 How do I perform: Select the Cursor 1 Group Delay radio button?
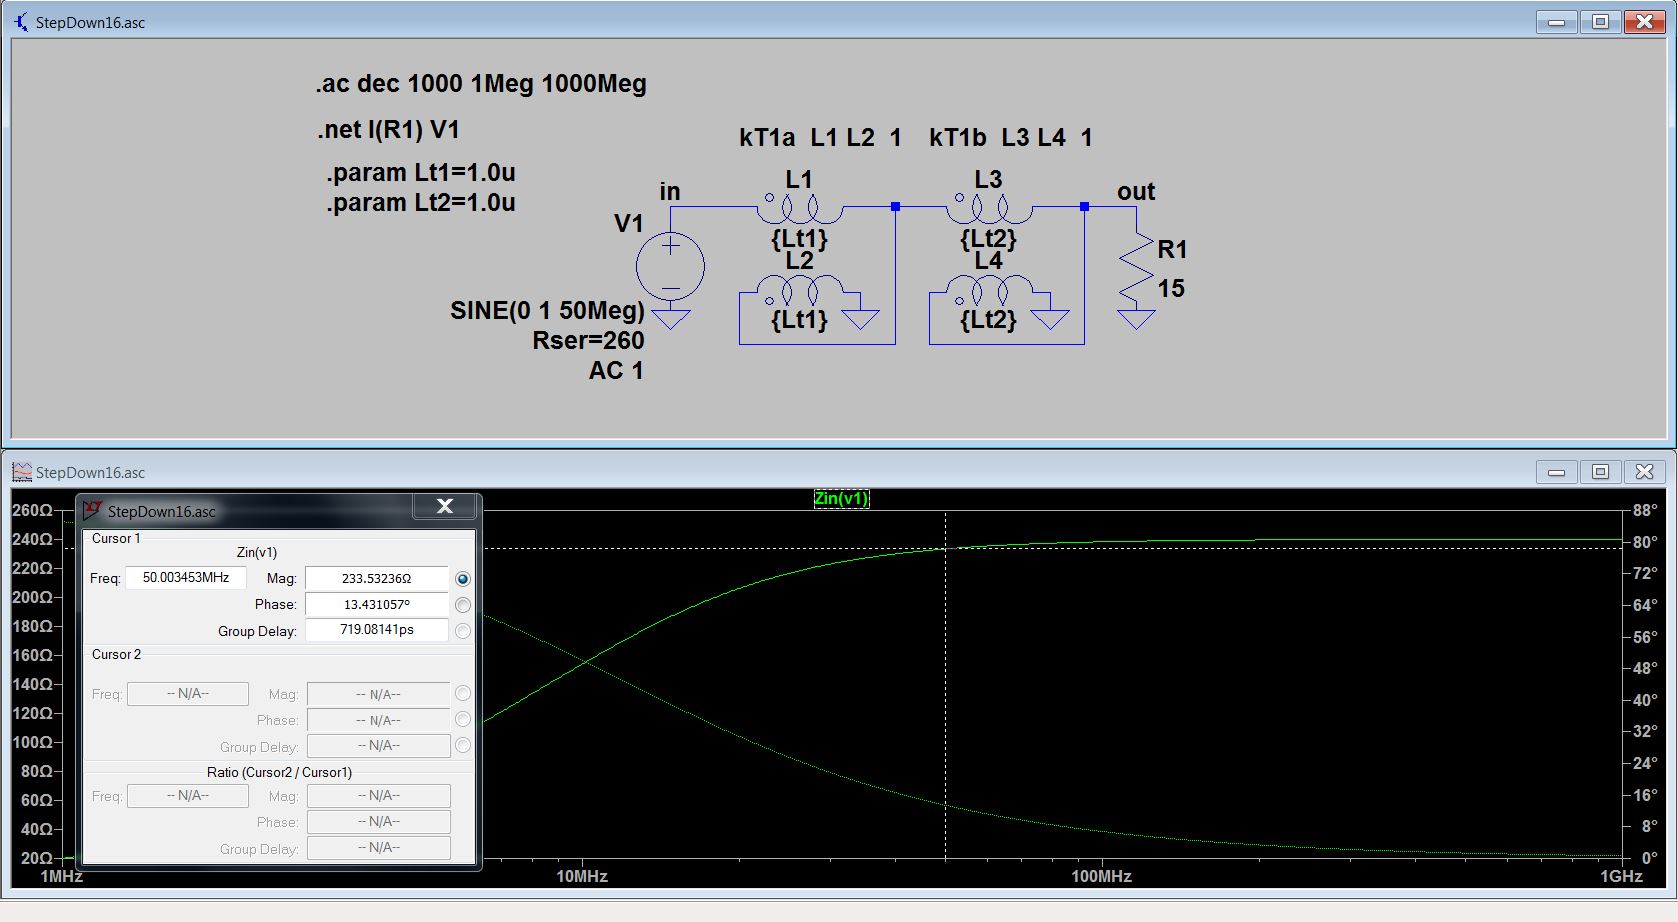tap(462, 631)
